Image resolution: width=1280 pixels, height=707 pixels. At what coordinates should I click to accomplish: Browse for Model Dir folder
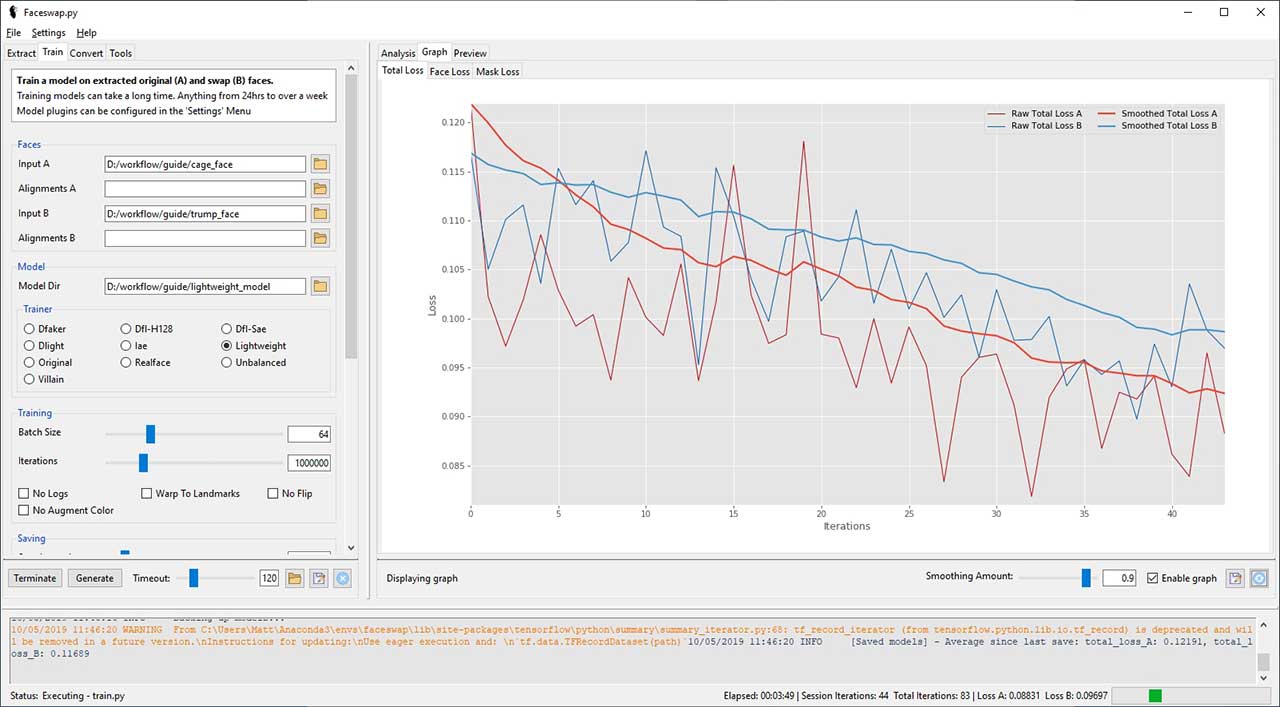320,286
